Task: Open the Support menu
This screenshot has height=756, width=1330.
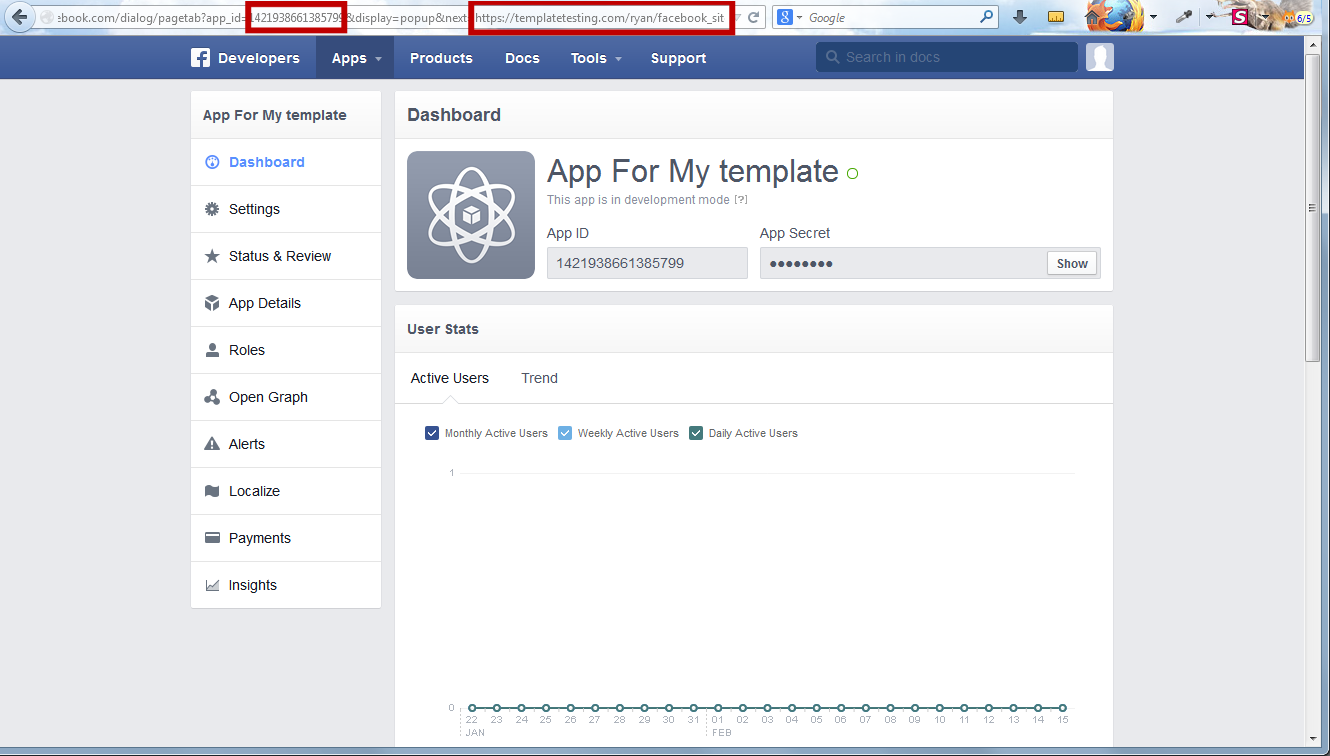Action: coord(678,58)
